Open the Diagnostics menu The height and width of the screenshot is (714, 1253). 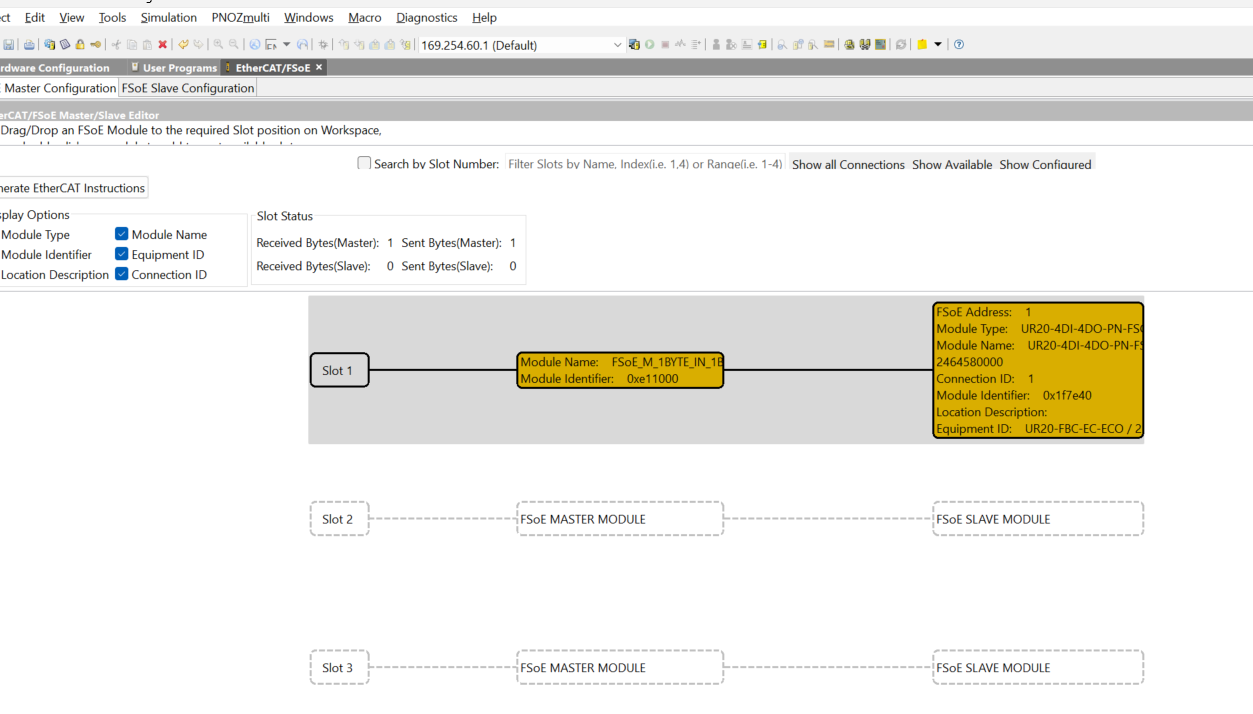[x=426, y=17]
